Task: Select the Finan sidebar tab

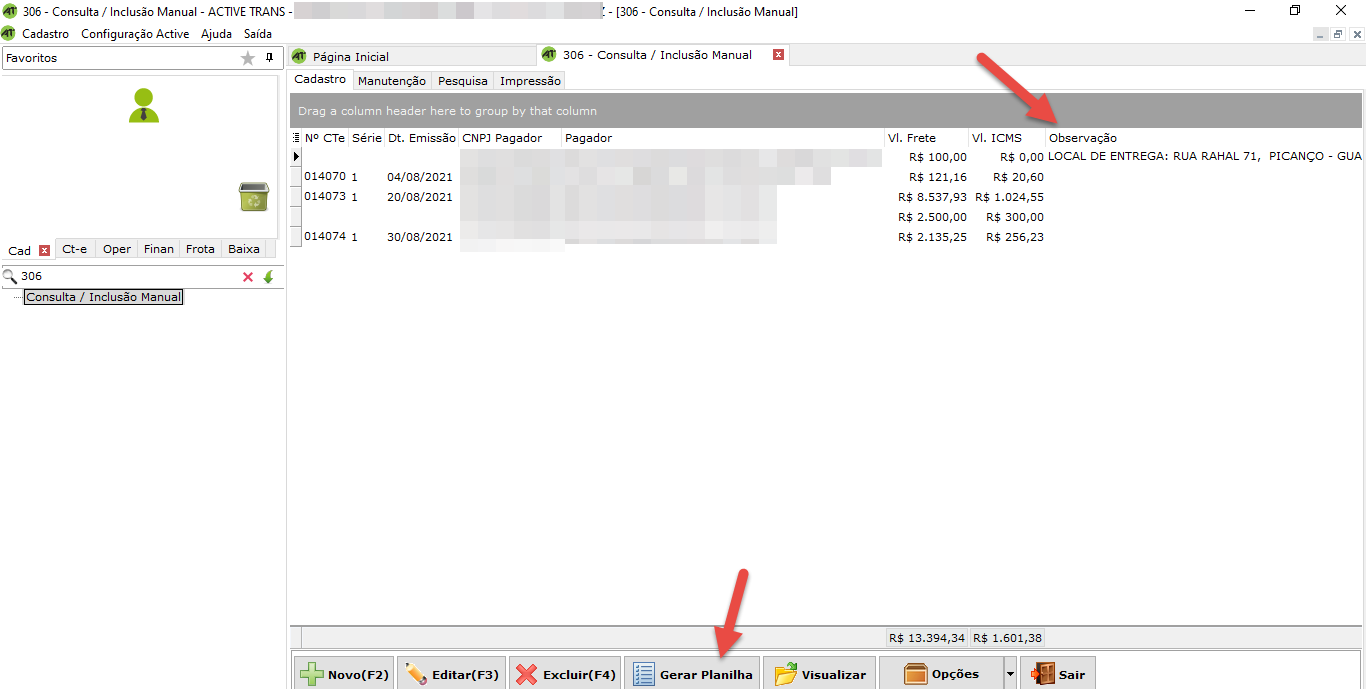Action: click(x=158, y=249)
